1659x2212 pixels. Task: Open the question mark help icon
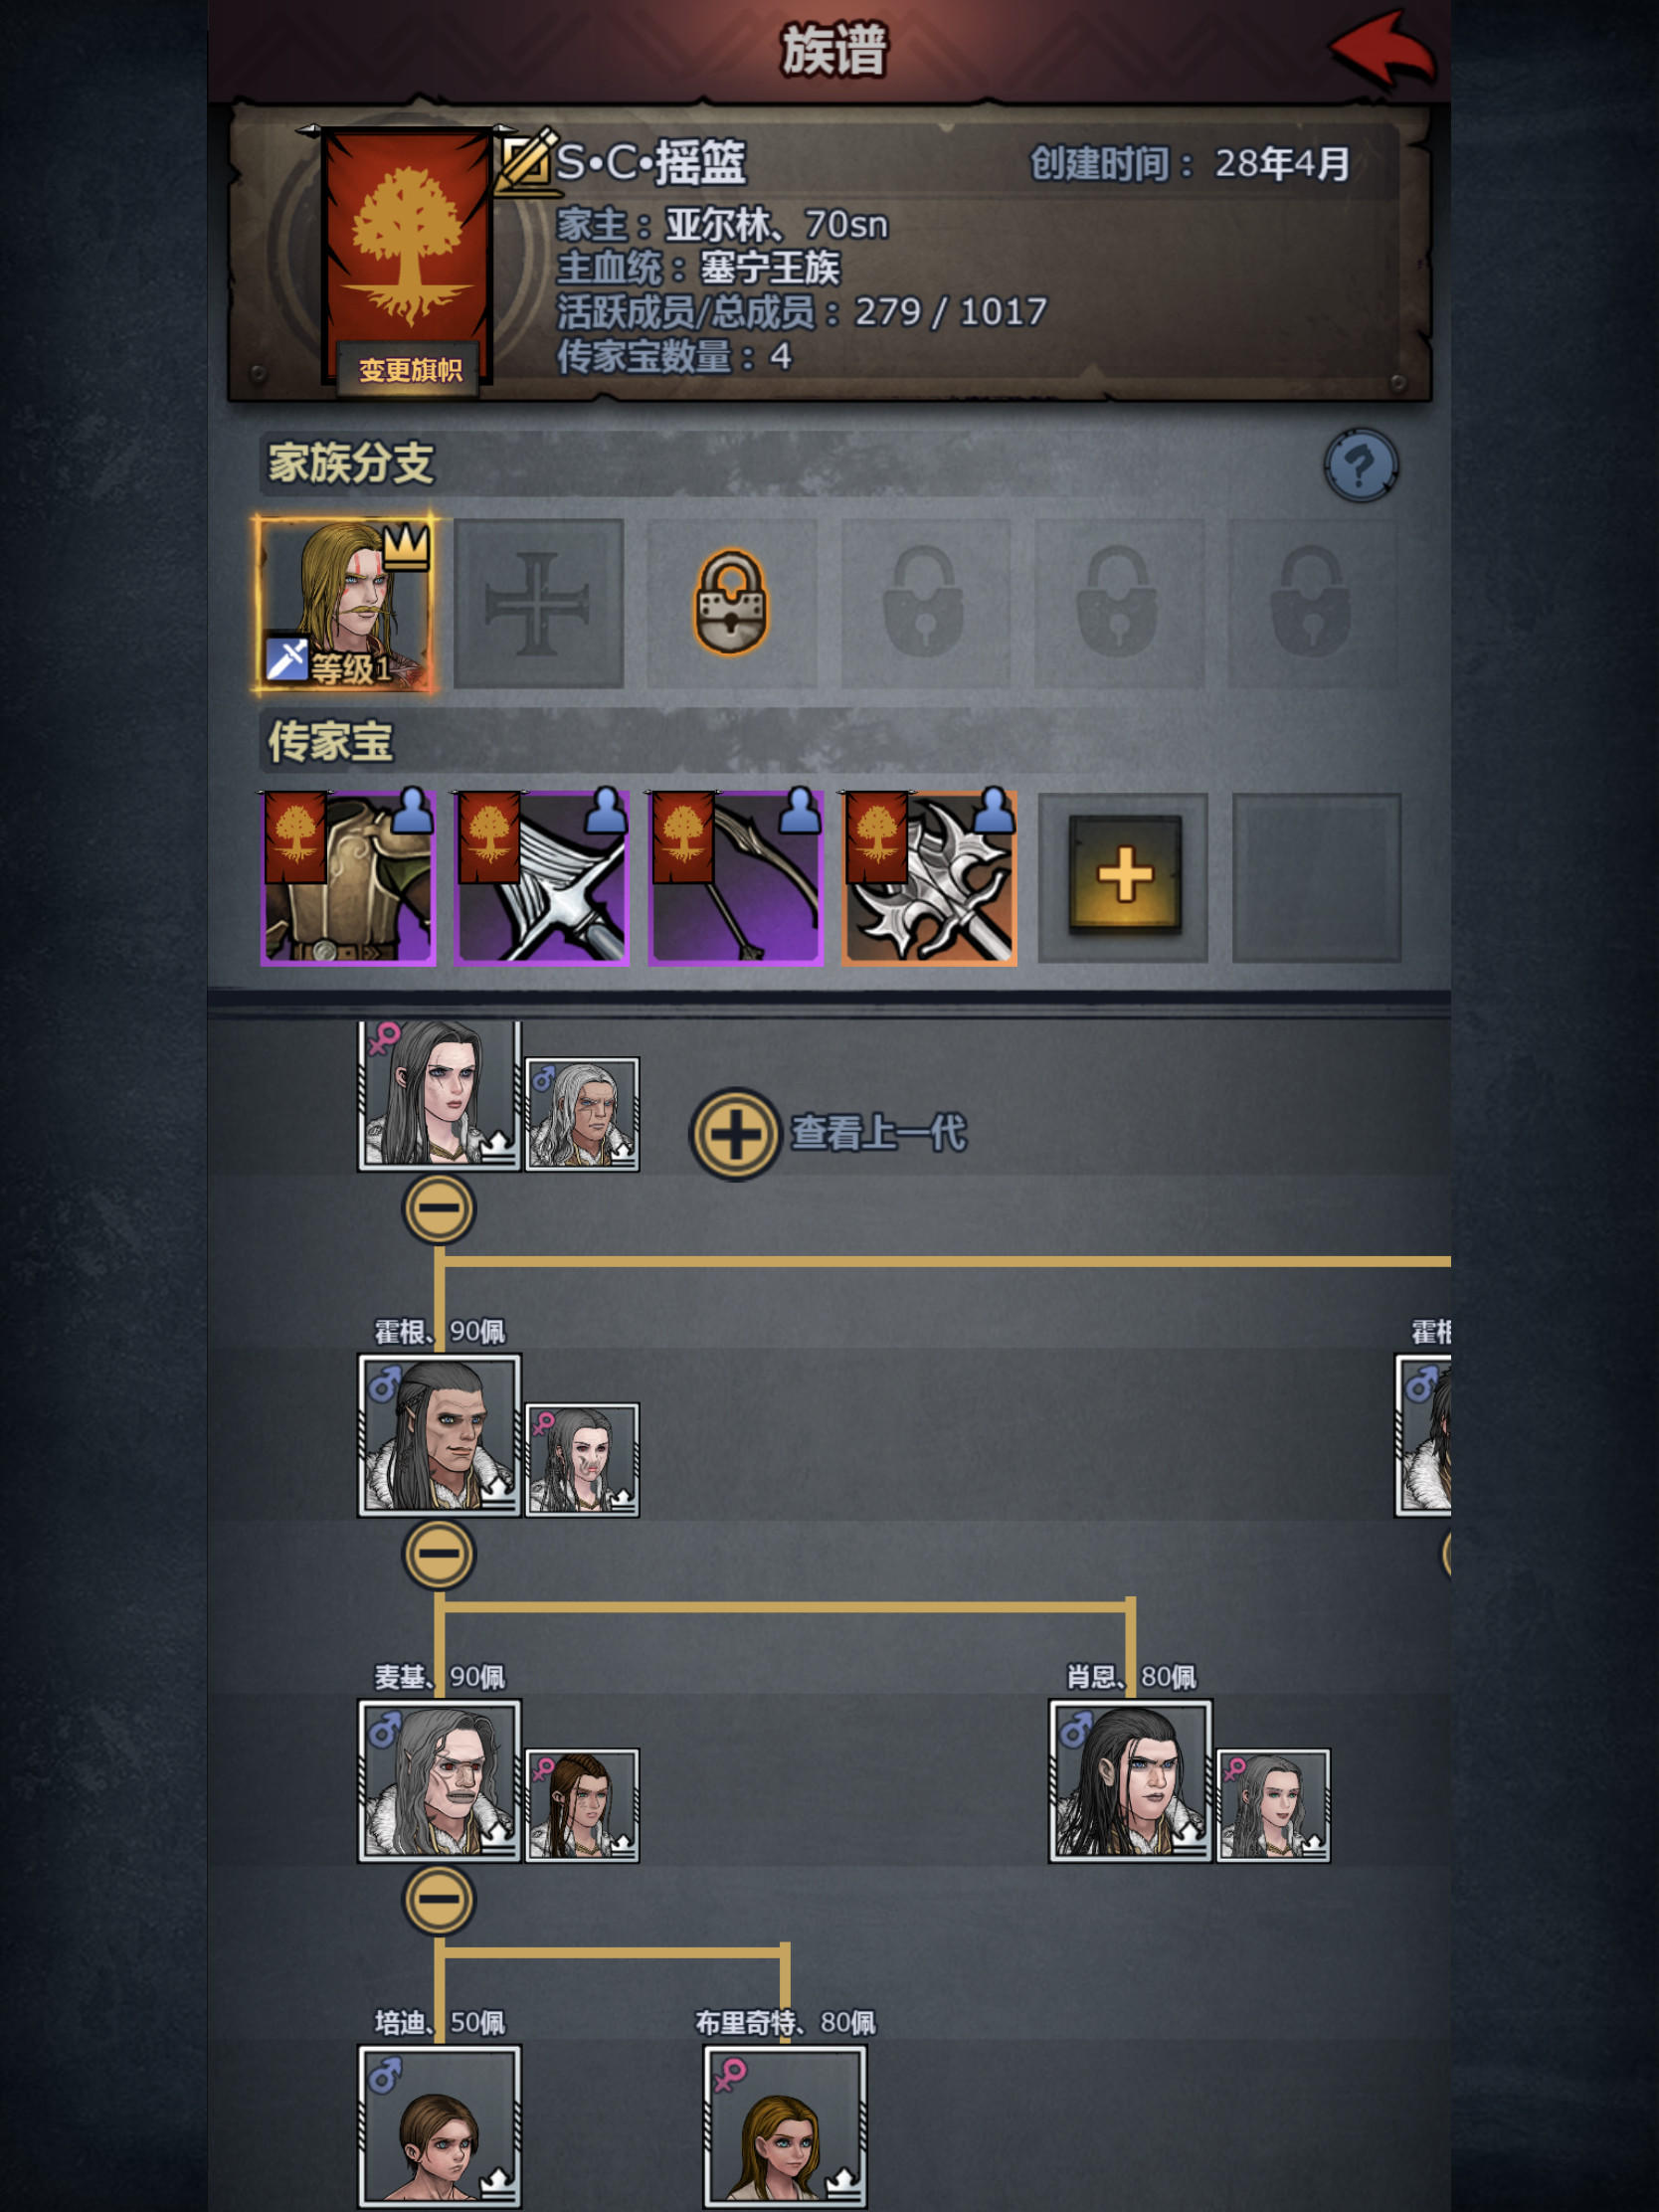pyautogui.click(x=1360, y=465)
